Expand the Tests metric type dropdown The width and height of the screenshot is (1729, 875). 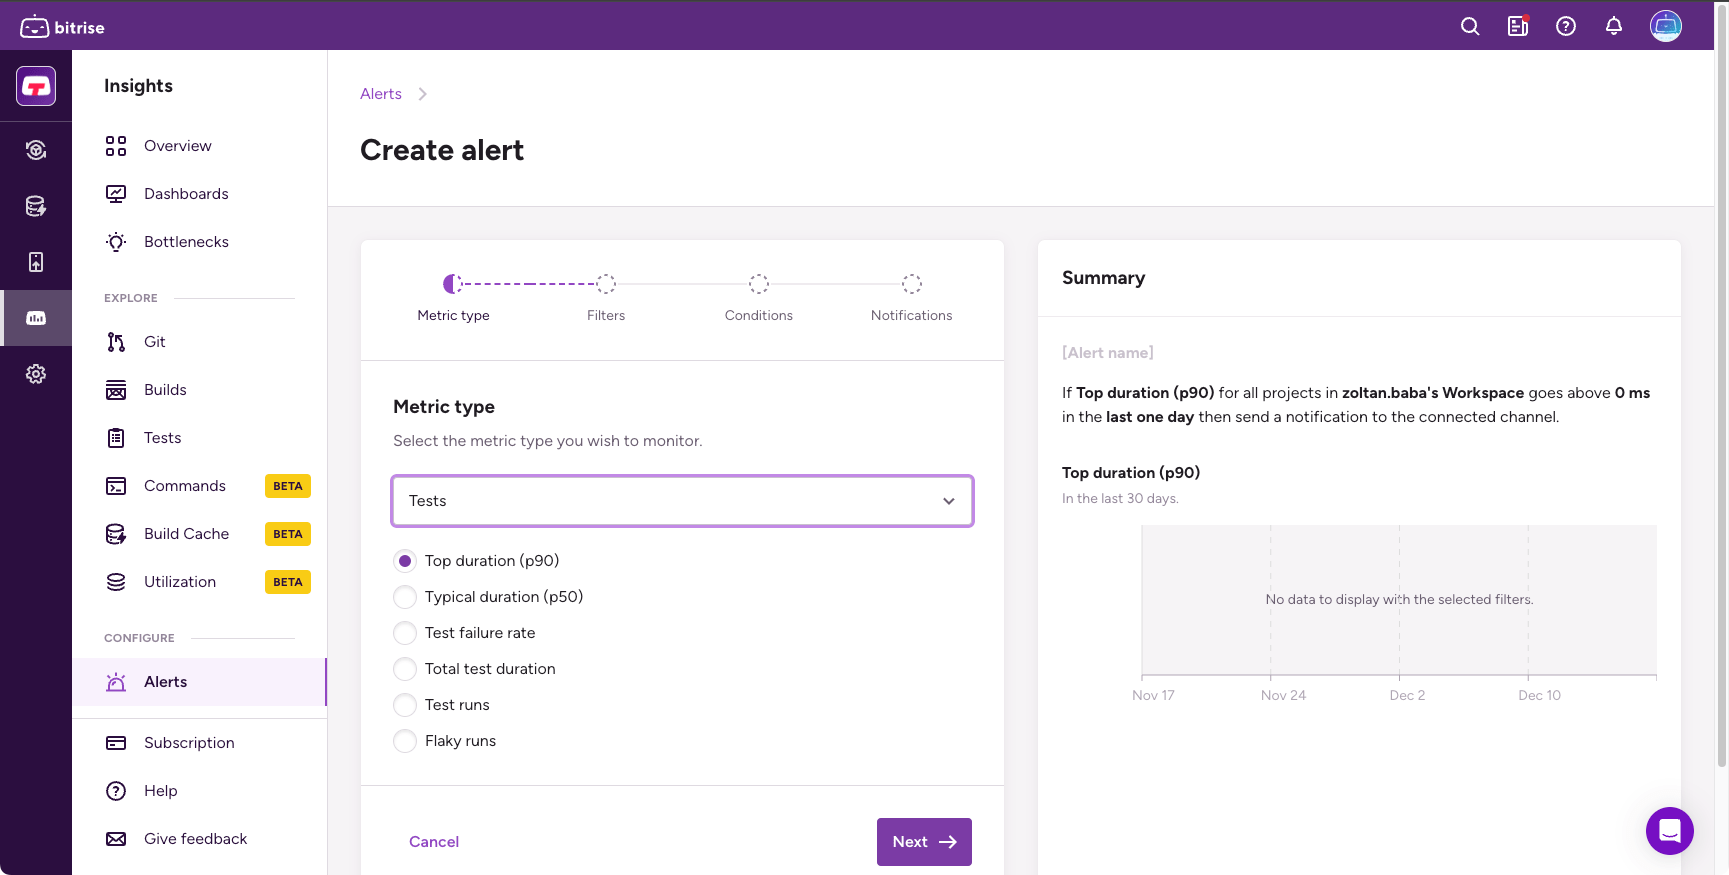click(682, 501)
